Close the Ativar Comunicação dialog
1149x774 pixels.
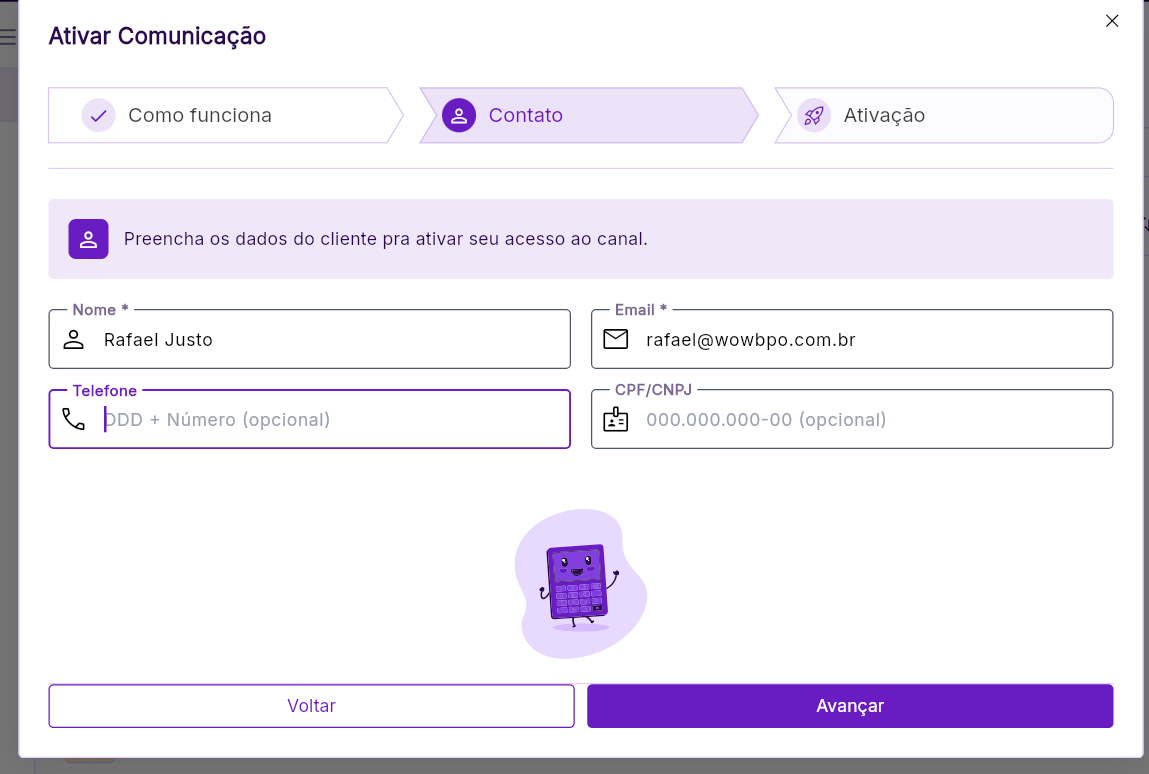pos(1112,21)
